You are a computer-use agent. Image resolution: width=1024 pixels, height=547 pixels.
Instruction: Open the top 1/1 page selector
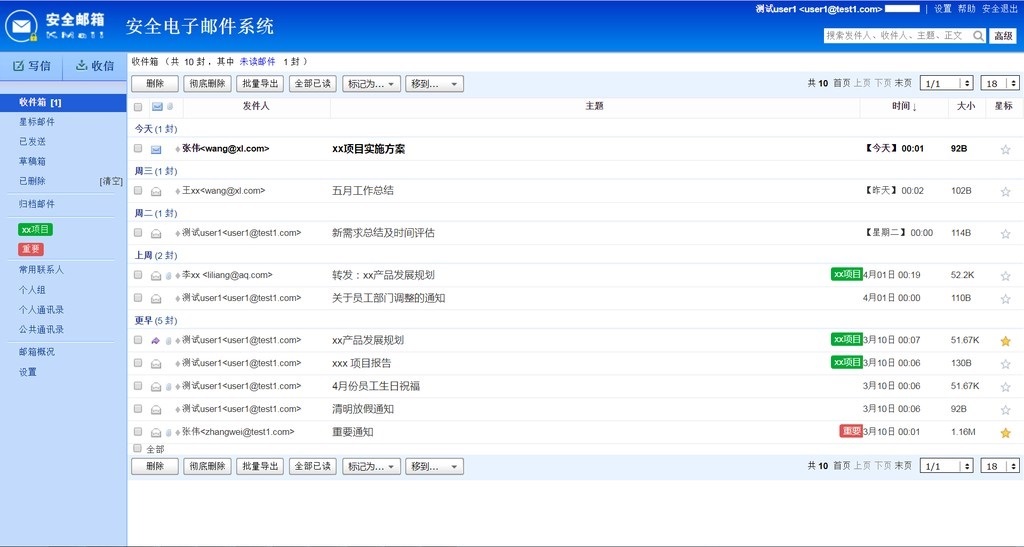[x=946, y=83]
